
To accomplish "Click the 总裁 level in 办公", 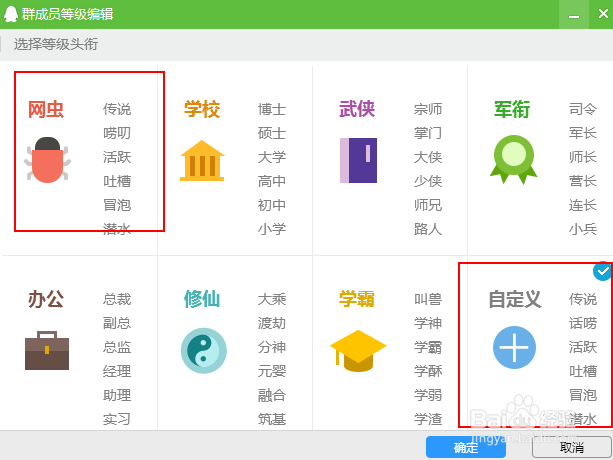I will point(117,299).
